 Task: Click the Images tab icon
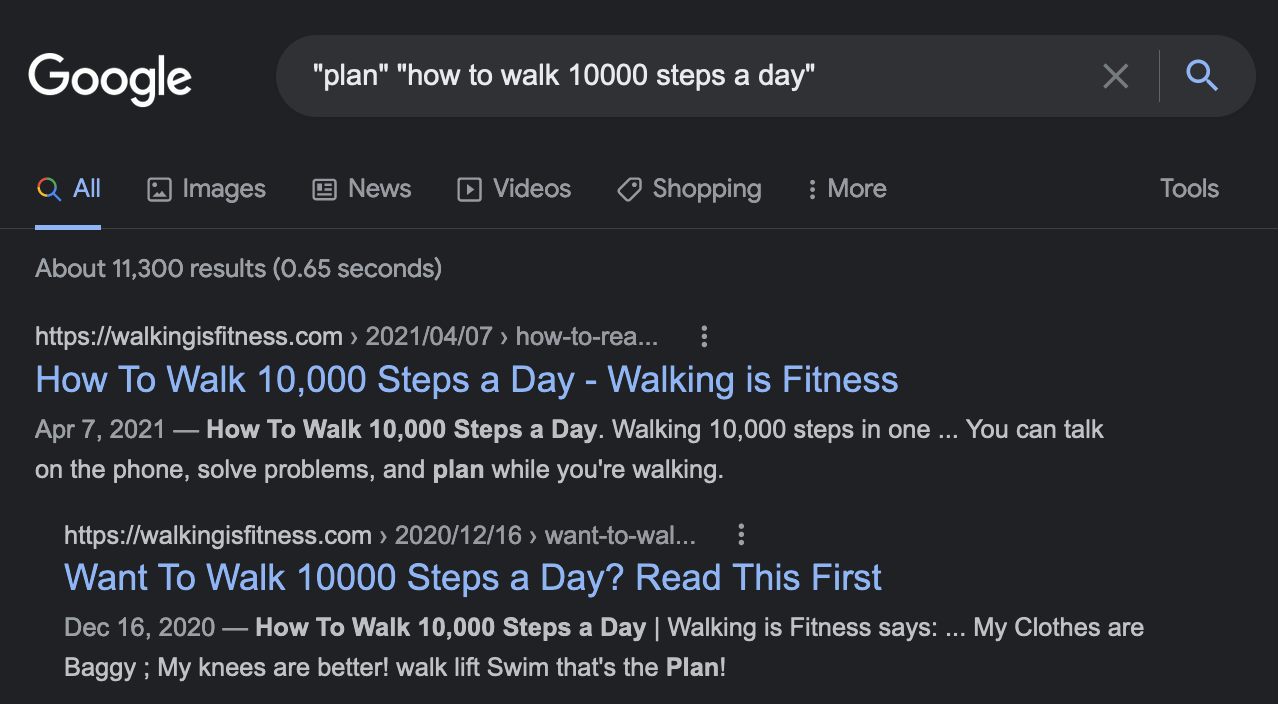(159, 189)
